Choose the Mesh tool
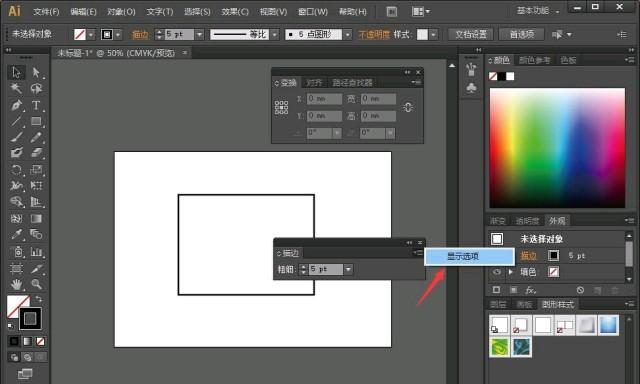Screen dimensions: 640x384 click(16, 218)
